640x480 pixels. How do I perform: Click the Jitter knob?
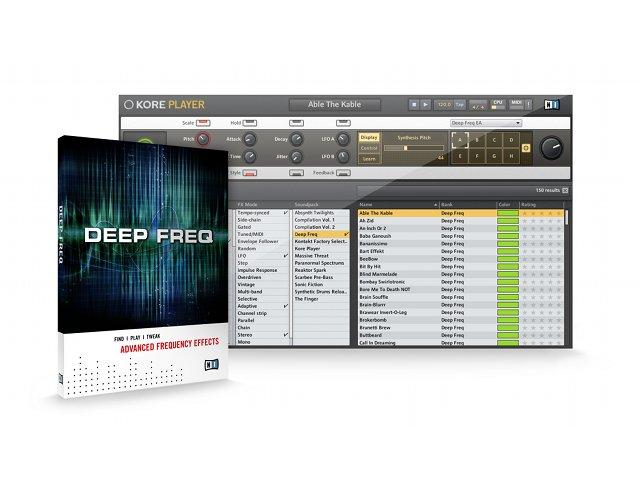coord(297,156)
